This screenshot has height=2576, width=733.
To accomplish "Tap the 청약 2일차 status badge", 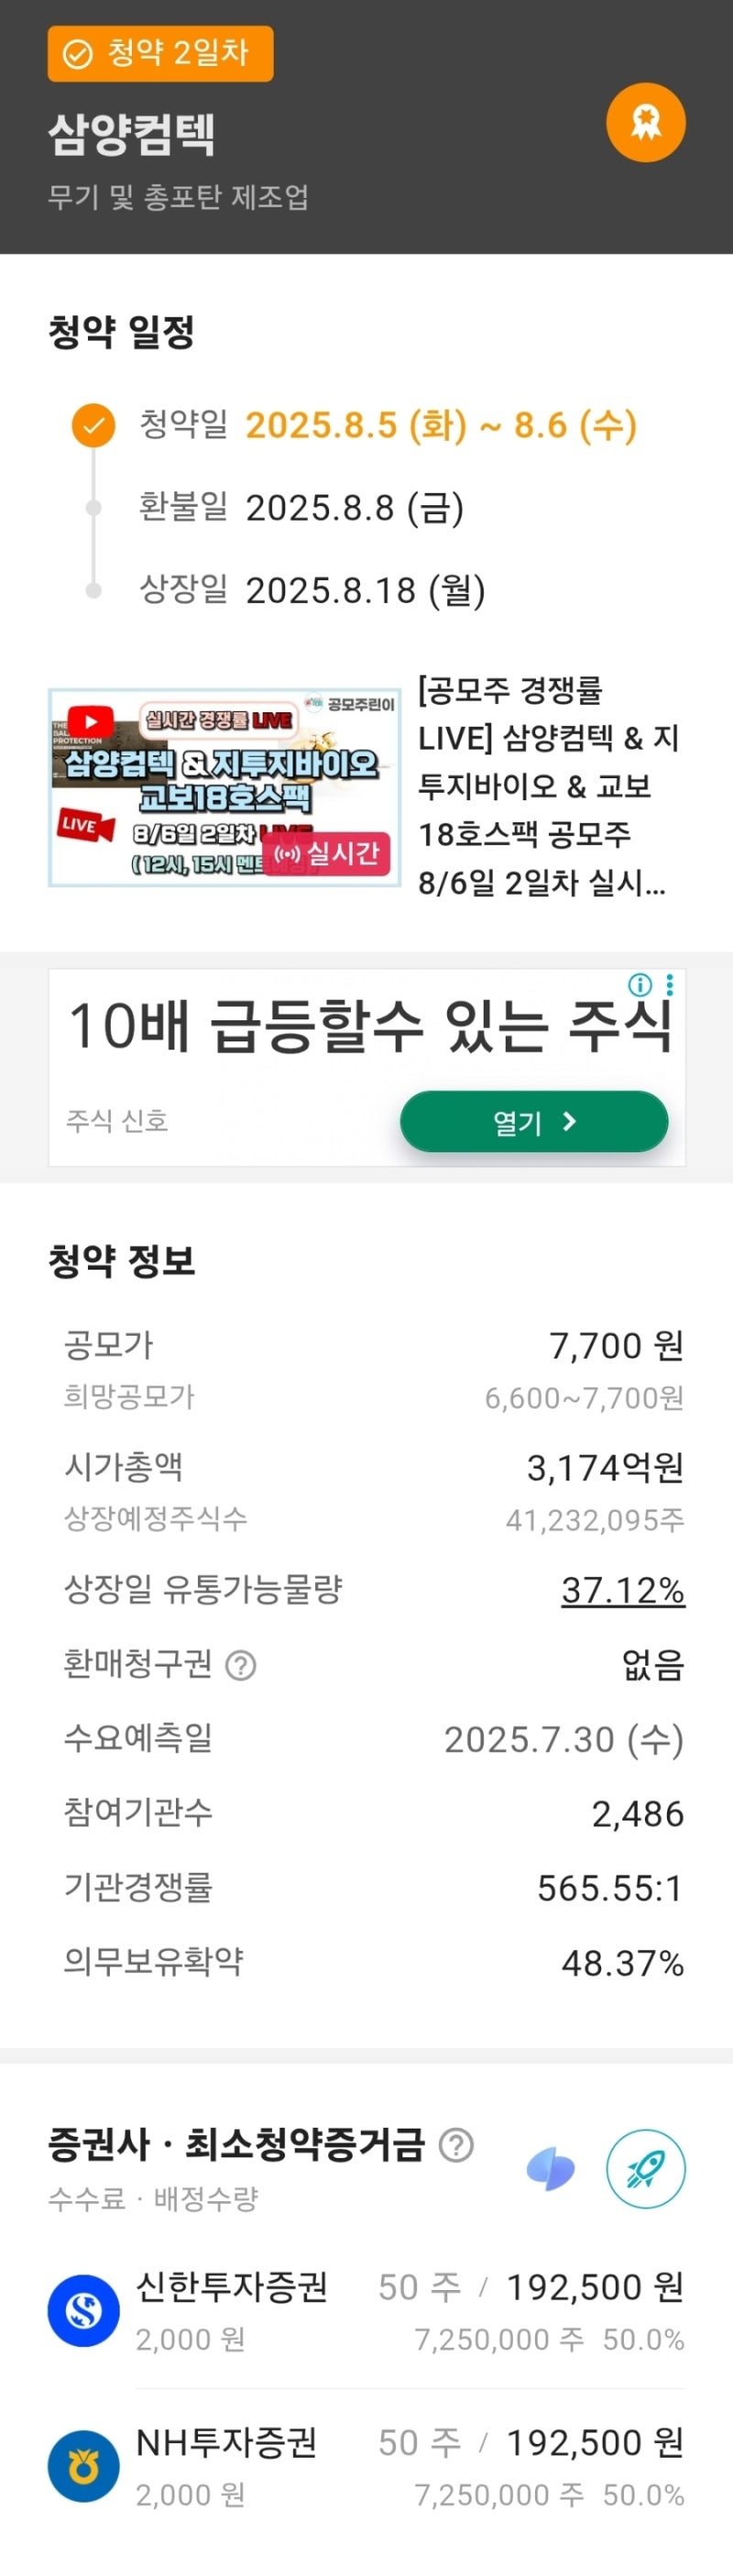I will pos(160,53).
